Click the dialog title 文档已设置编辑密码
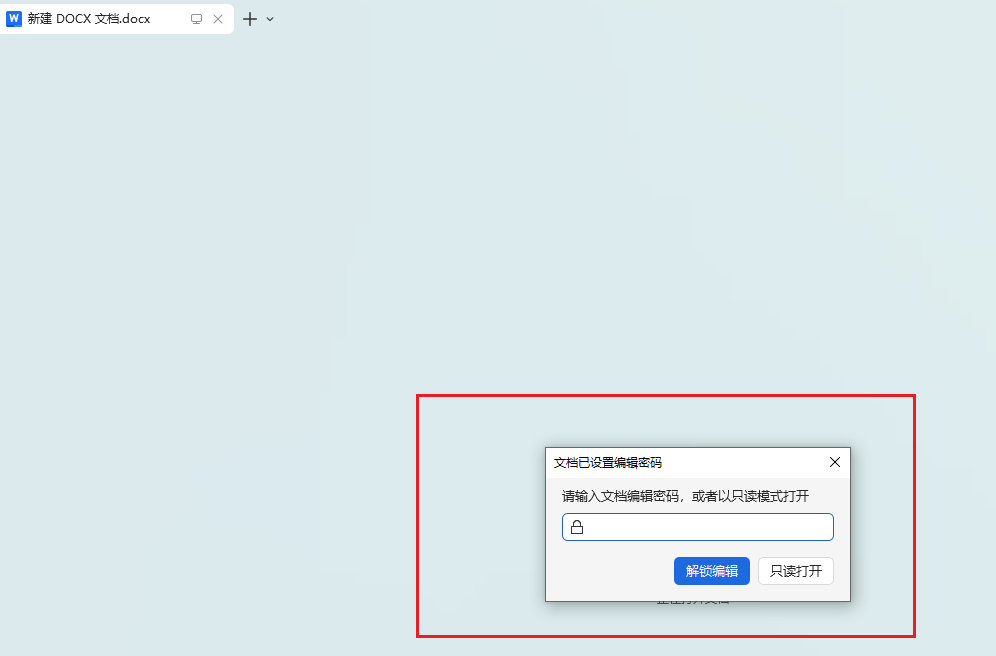This screenshot has height=656, width=996. click(609, 462)
